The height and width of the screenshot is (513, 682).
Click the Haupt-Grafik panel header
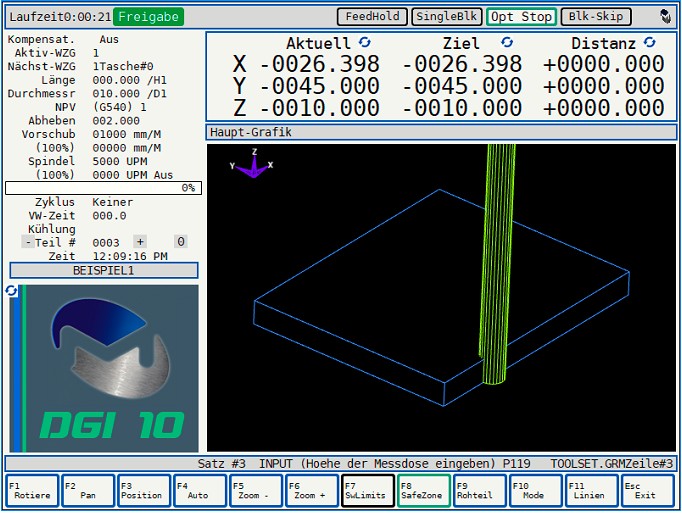(441, 132)
